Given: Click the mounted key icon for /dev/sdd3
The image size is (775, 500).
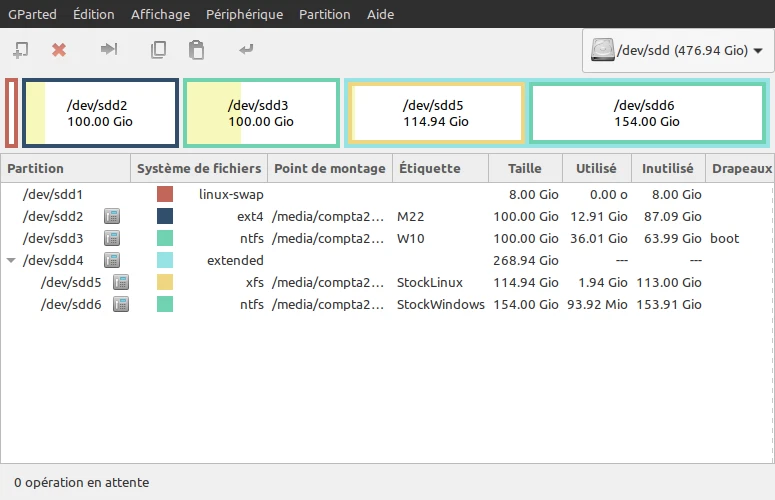Looking at the screenshot, I should (x=112, y=238).
